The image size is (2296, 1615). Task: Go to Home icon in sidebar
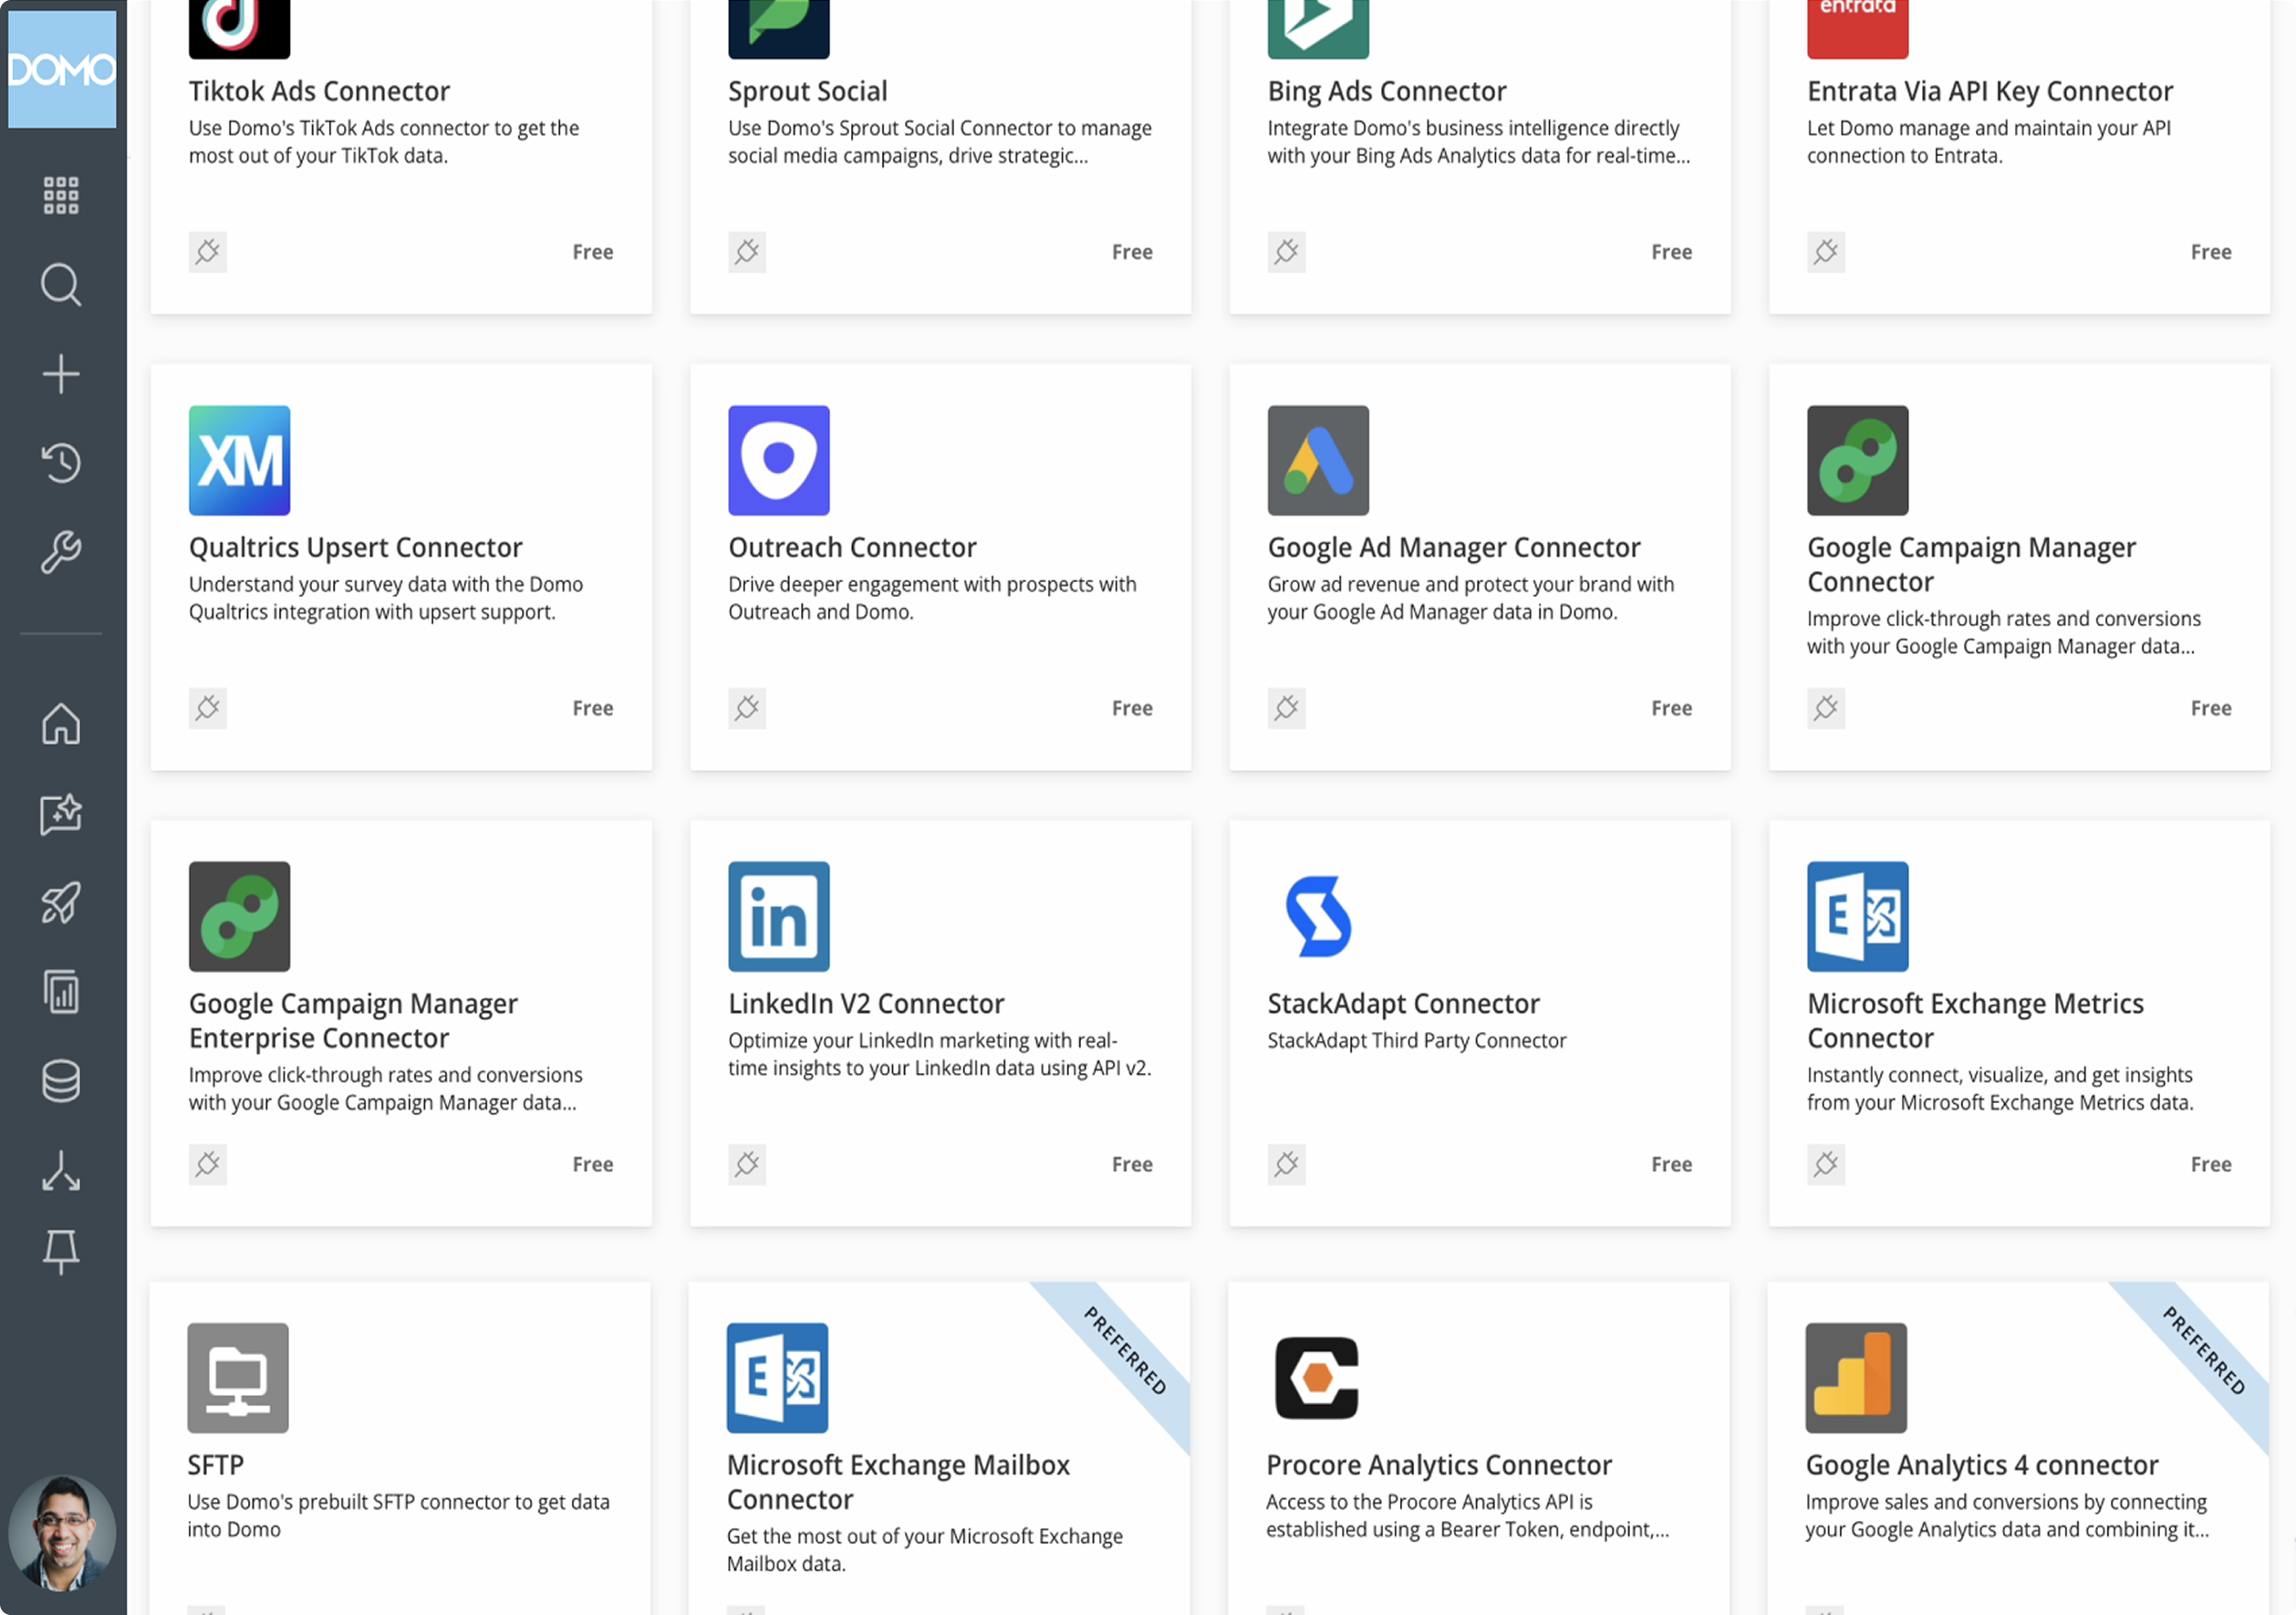click(61, 723)
